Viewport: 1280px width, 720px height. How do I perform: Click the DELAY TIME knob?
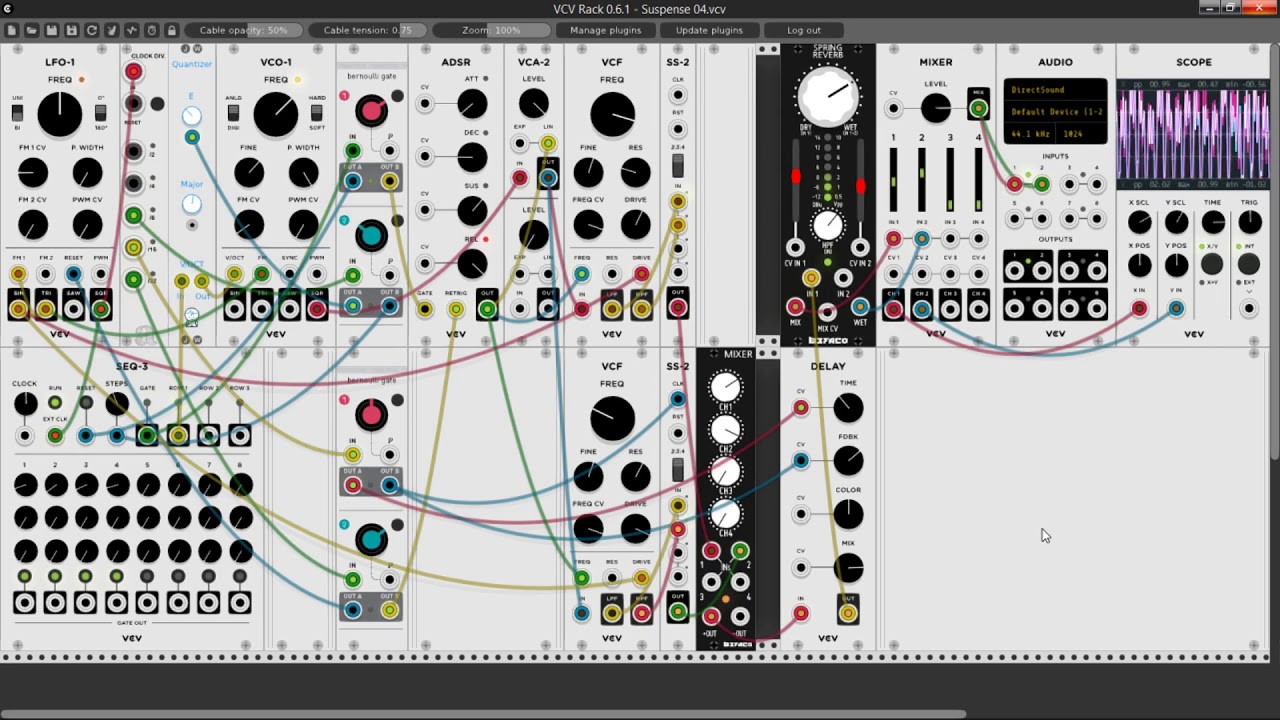(x=848, y=407)
